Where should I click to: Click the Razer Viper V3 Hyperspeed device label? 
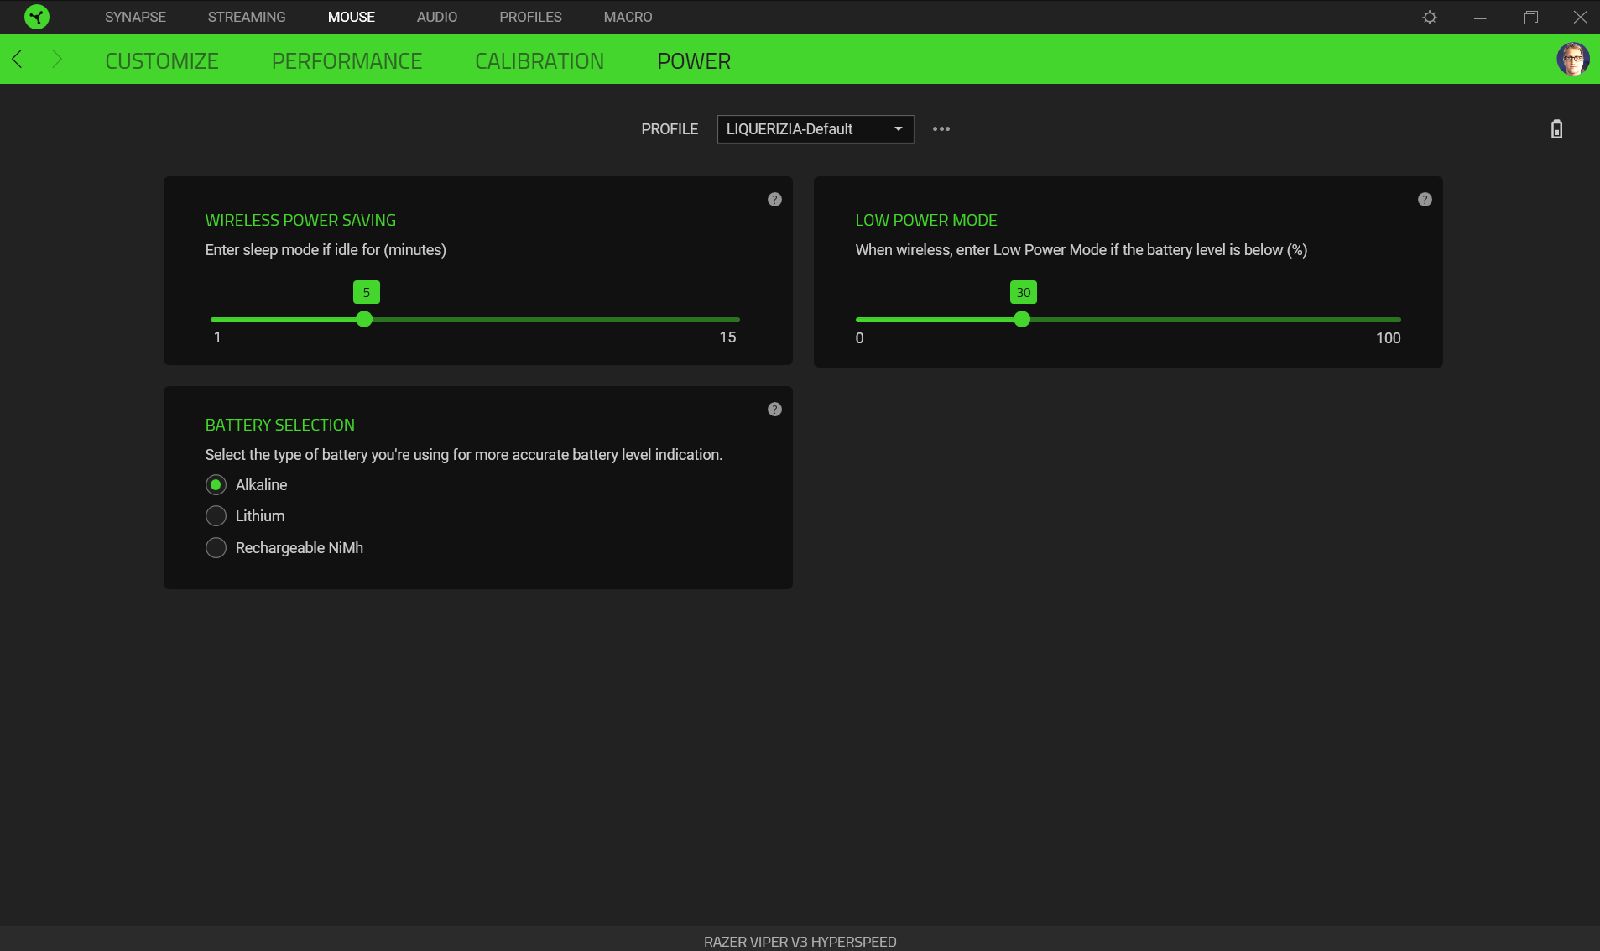800,942
